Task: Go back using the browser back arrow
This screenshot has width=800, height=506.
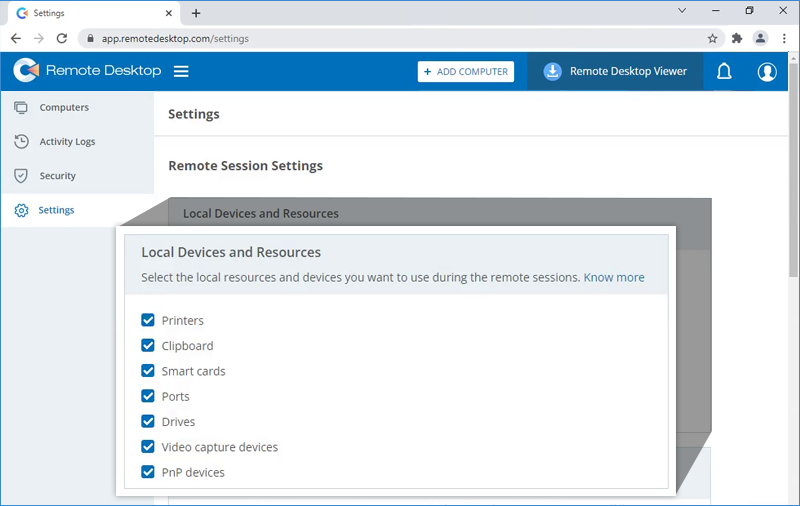Action: coord(16,38)
